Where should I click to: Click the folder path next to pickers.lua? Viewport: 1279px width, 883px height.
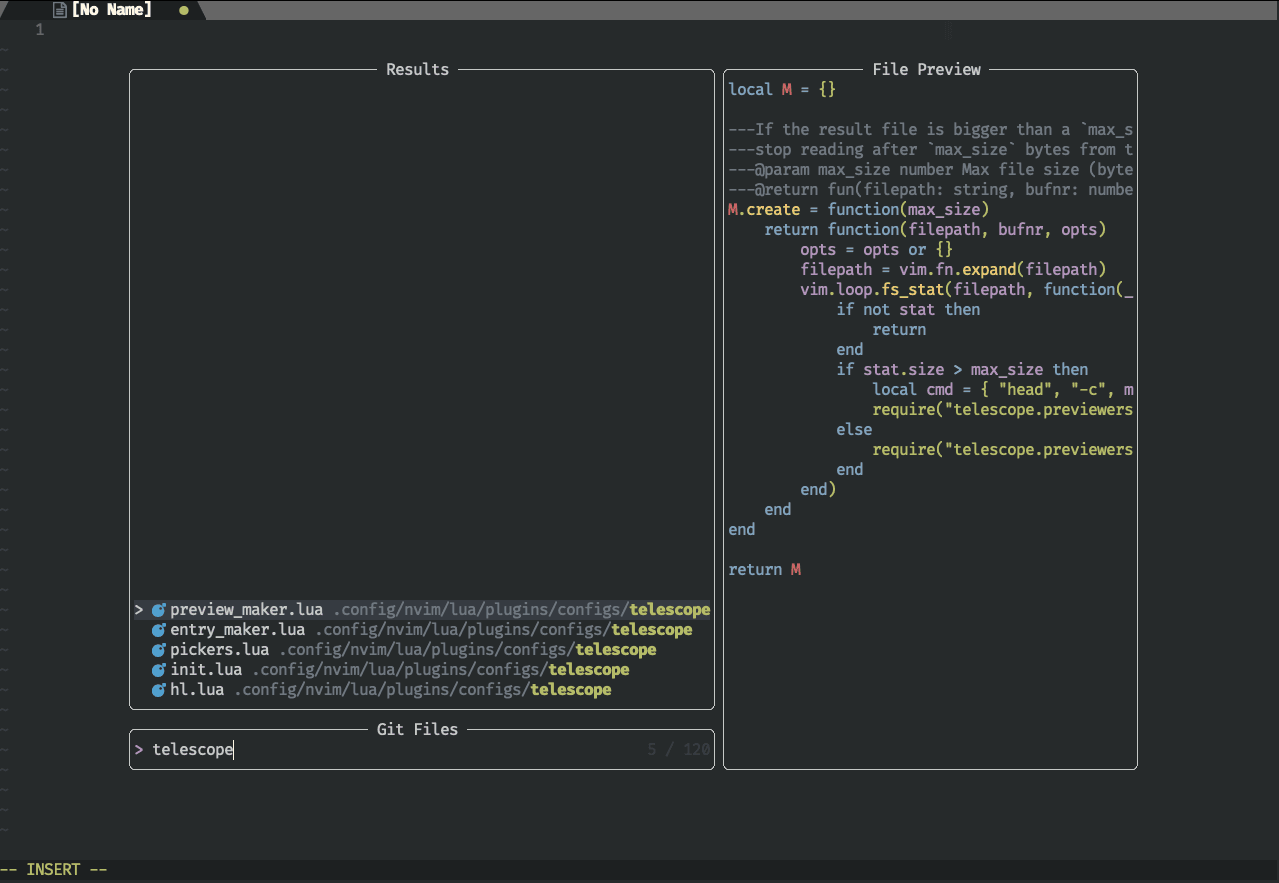click(468, 650)
